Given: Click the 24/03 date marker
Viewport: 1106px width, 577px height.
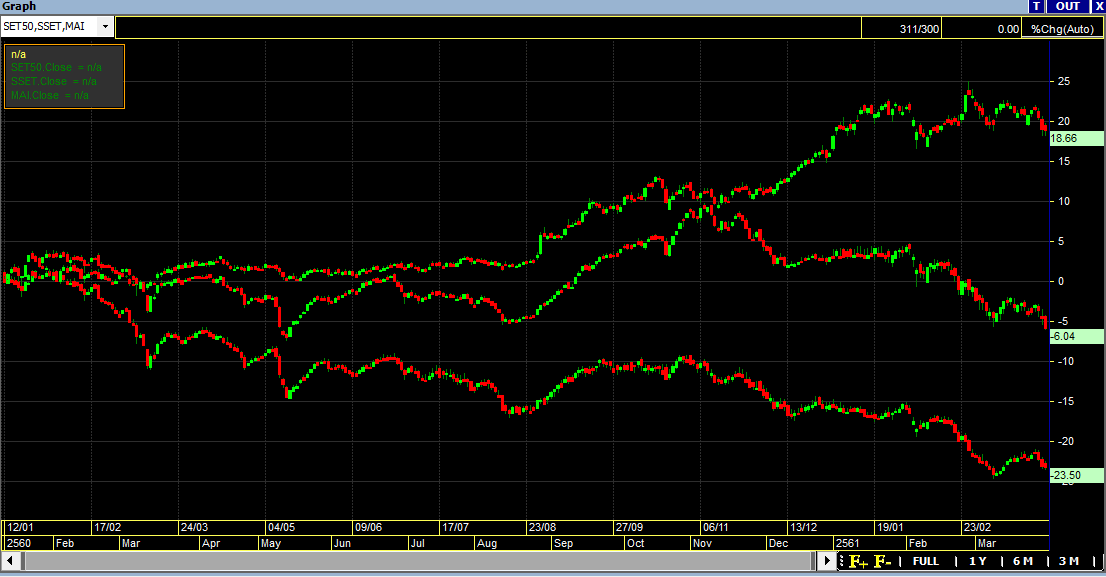Looking at the screenshot, I should coord(195,528).
